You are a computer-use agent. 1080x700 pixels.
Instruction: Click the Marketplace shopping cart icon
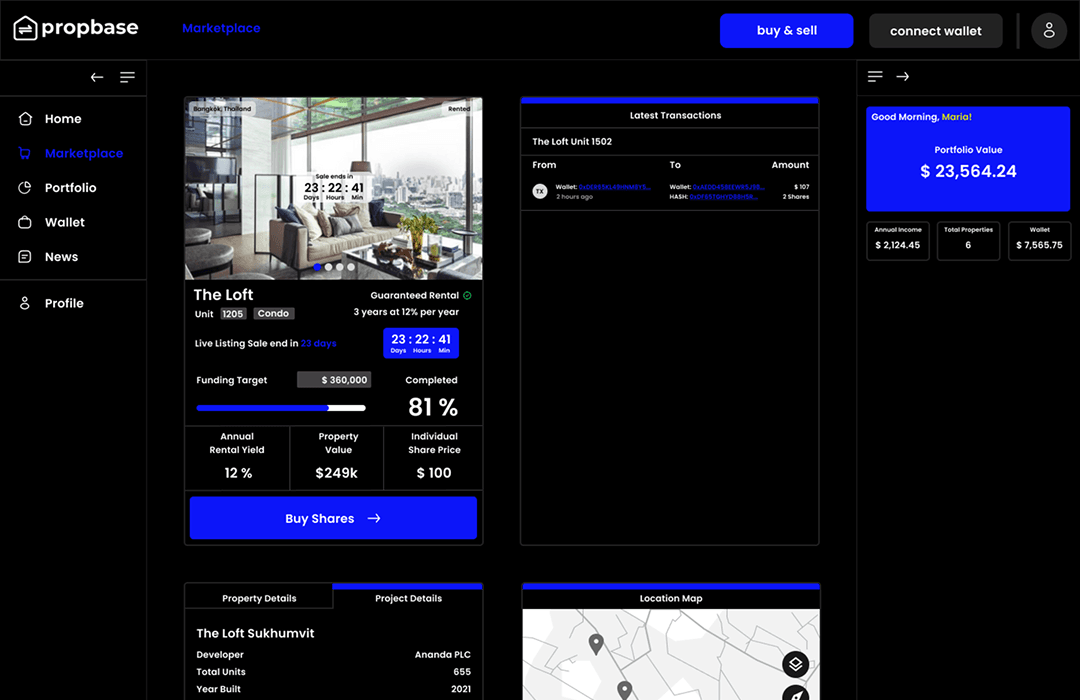pyautogui.click(x=26, y=153)
